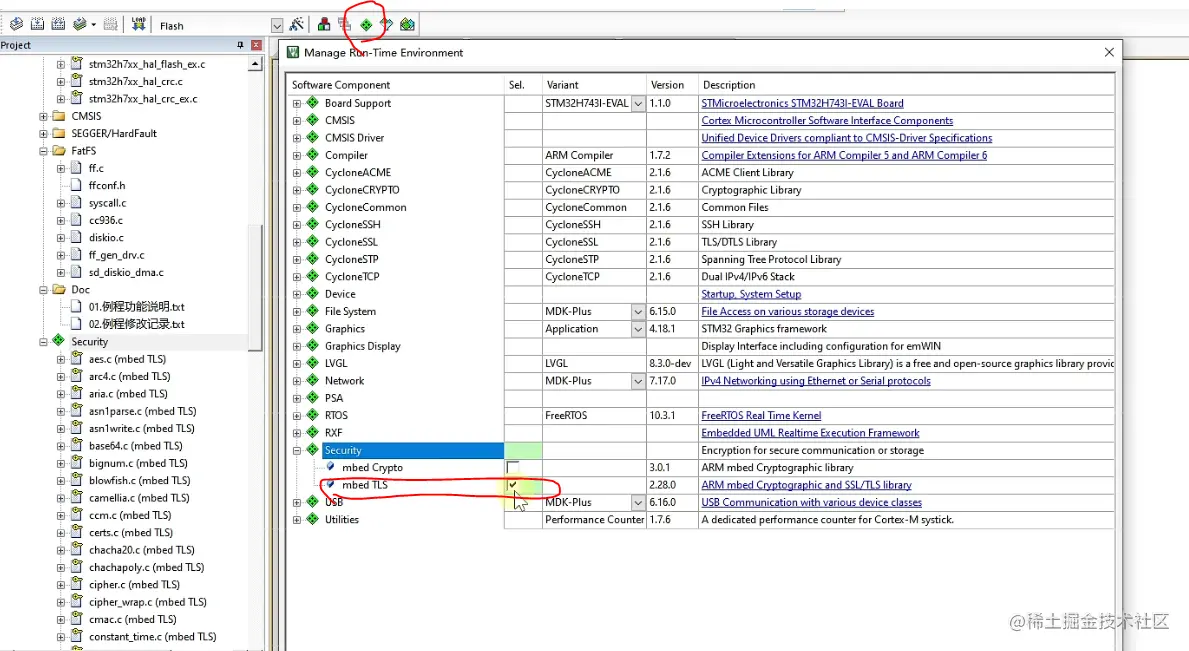Open Cortex Microcontroller Software Interface Components link
1189x651 pixels.
827,120
